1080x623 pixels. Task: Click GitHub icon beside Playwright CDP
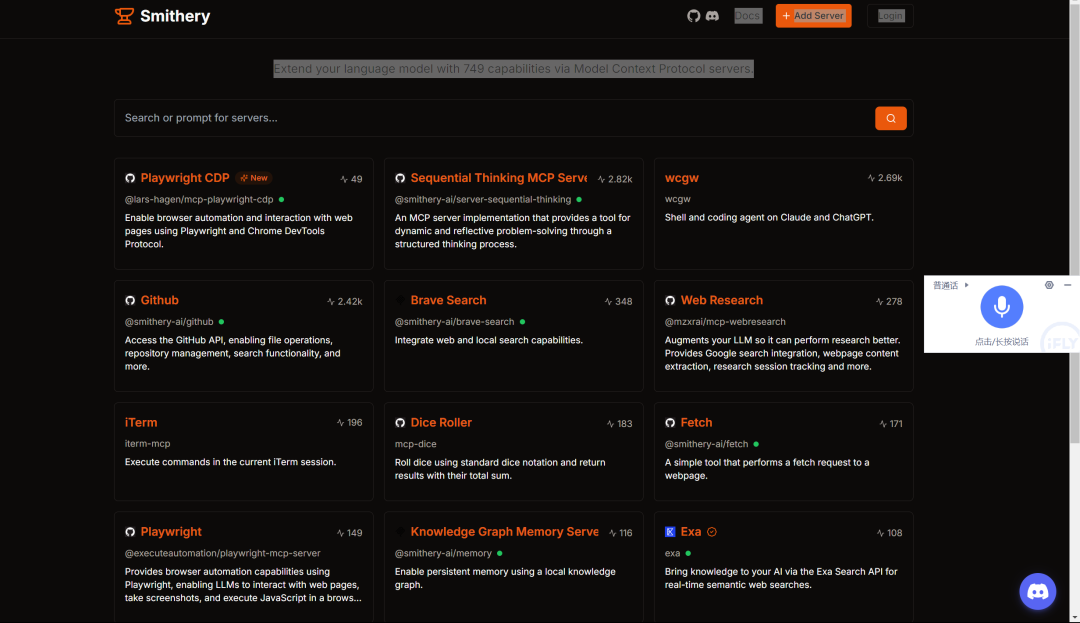click(x=130, y=178)
